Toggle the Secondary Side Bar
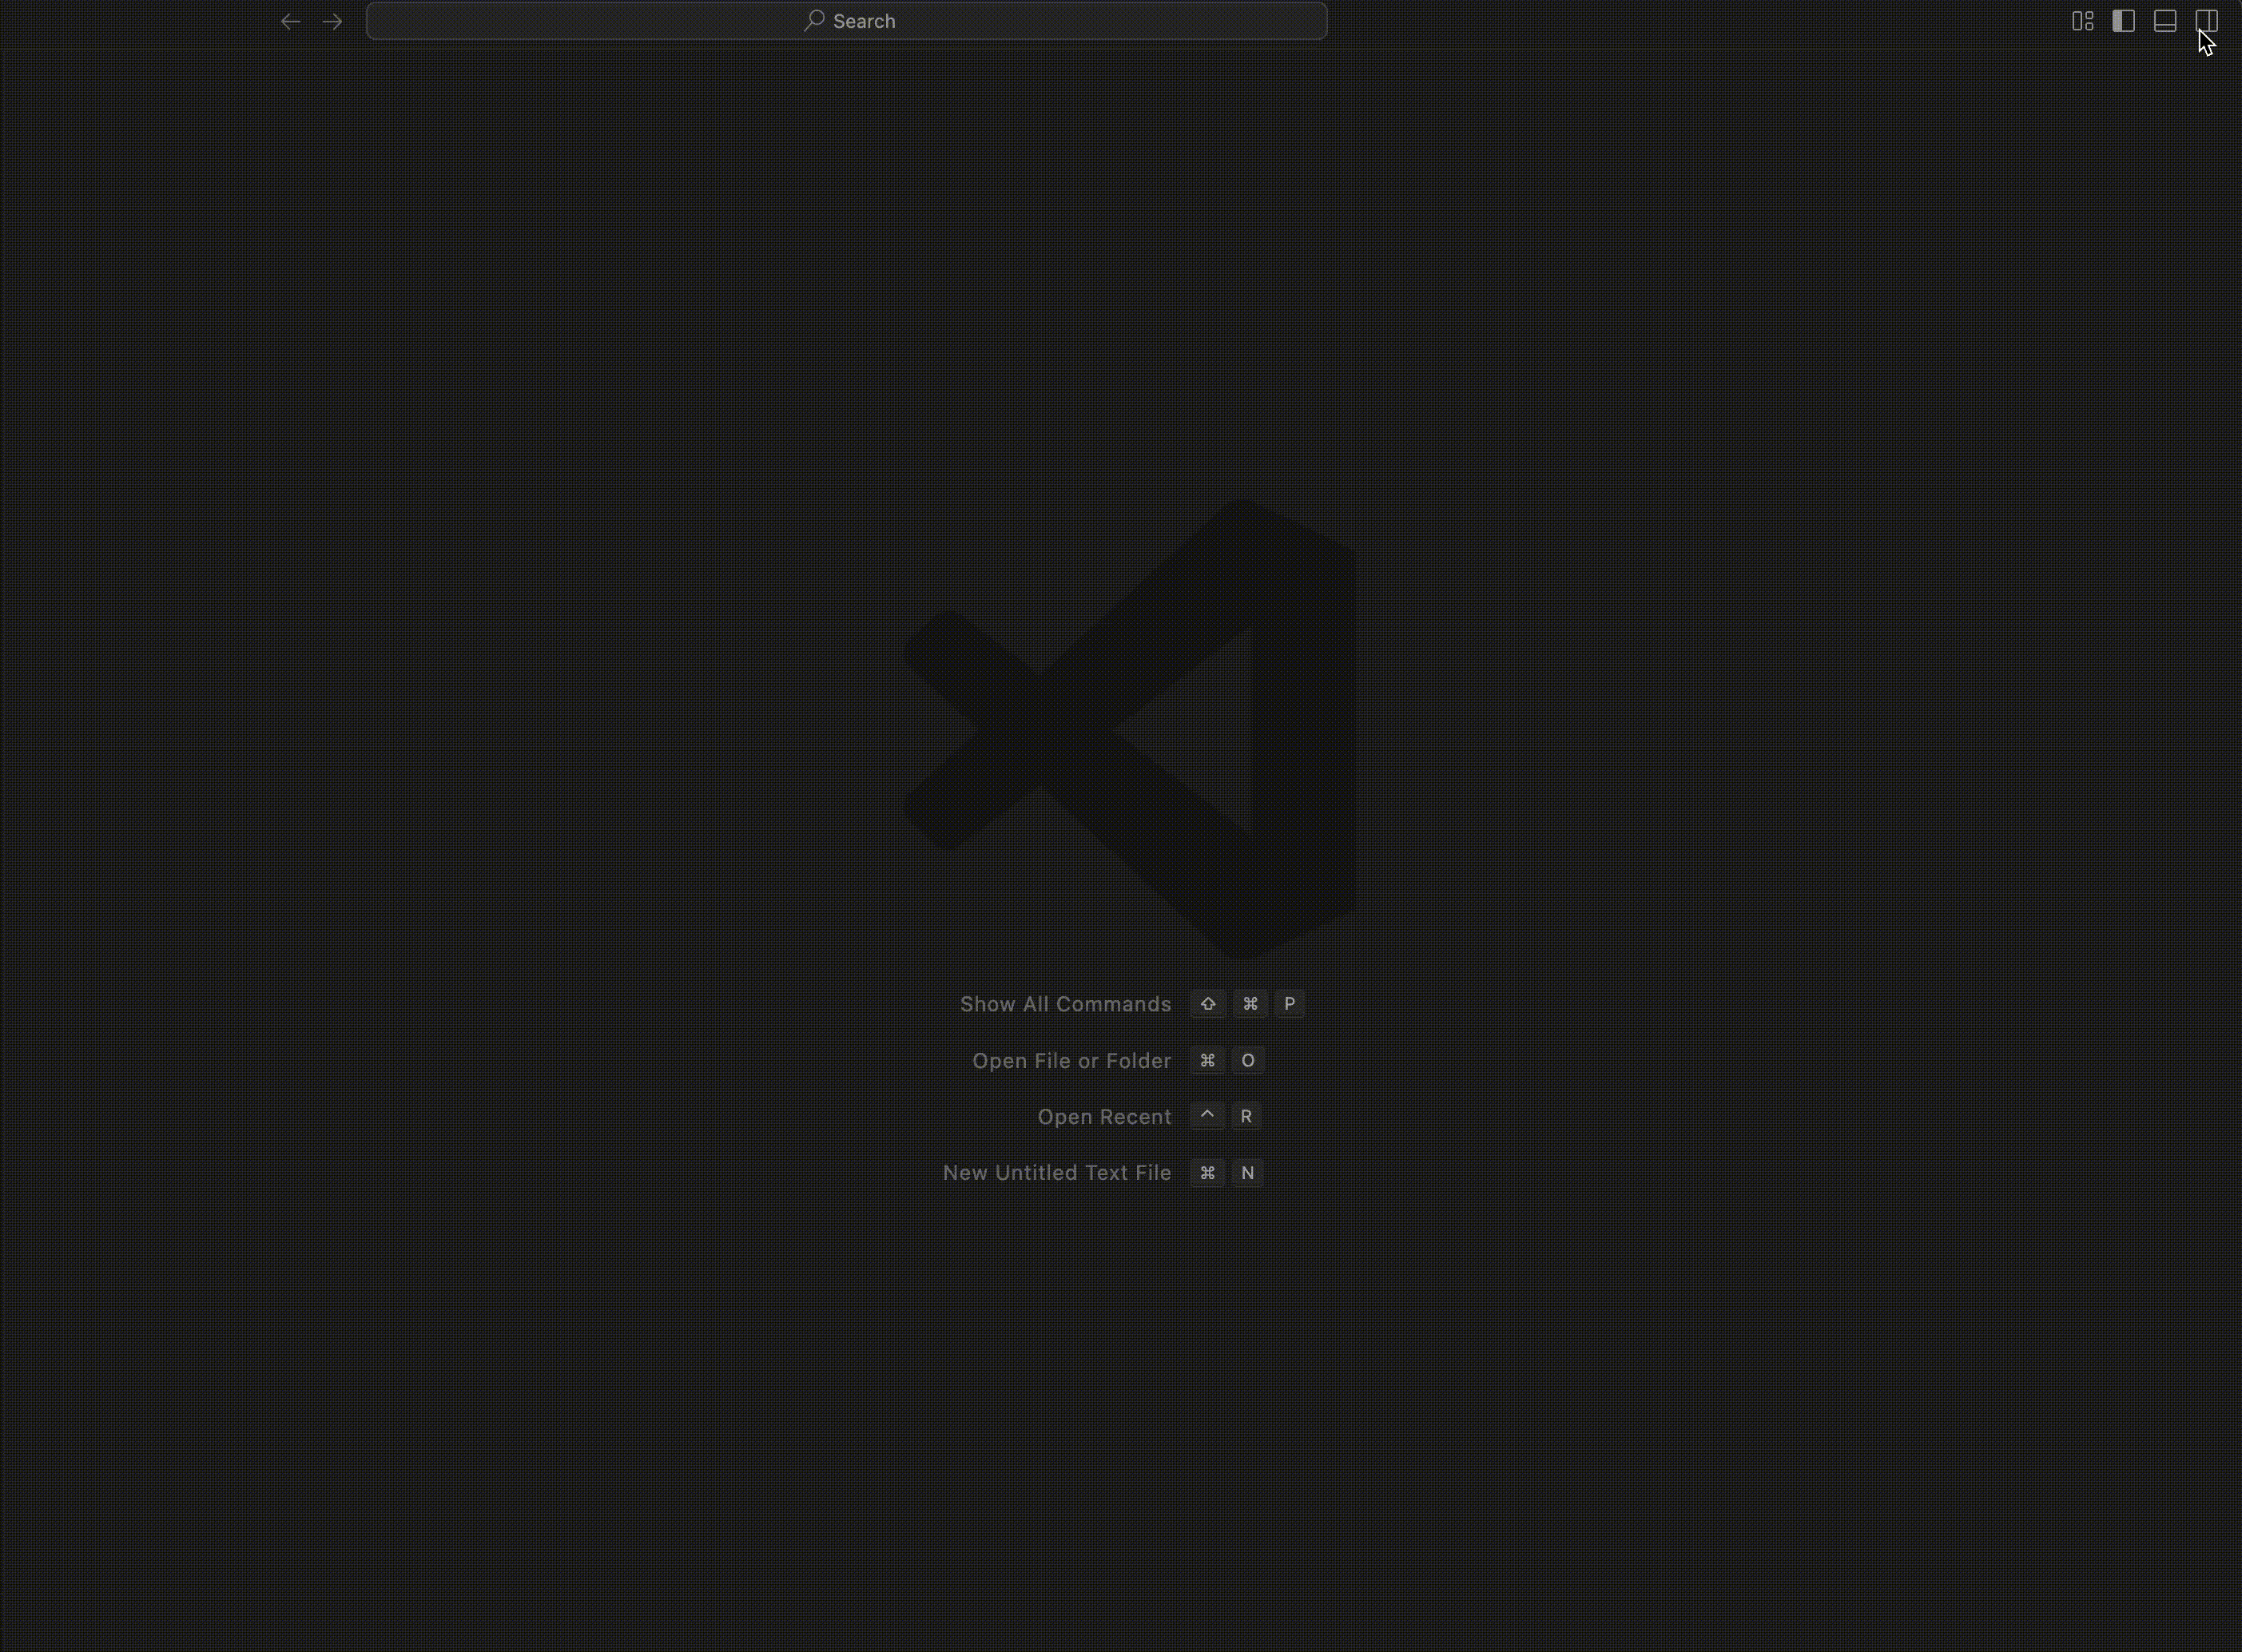The image size is (2242, 1652). [x=2206, y=21]
